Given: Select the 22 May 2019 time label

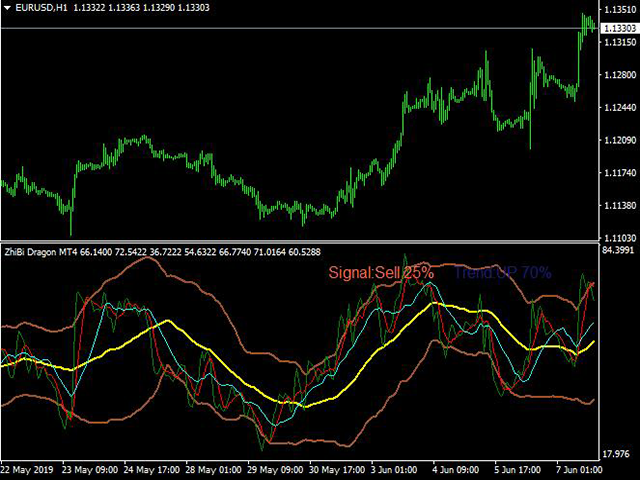Looking at the screenshot, I should (28, 470).
